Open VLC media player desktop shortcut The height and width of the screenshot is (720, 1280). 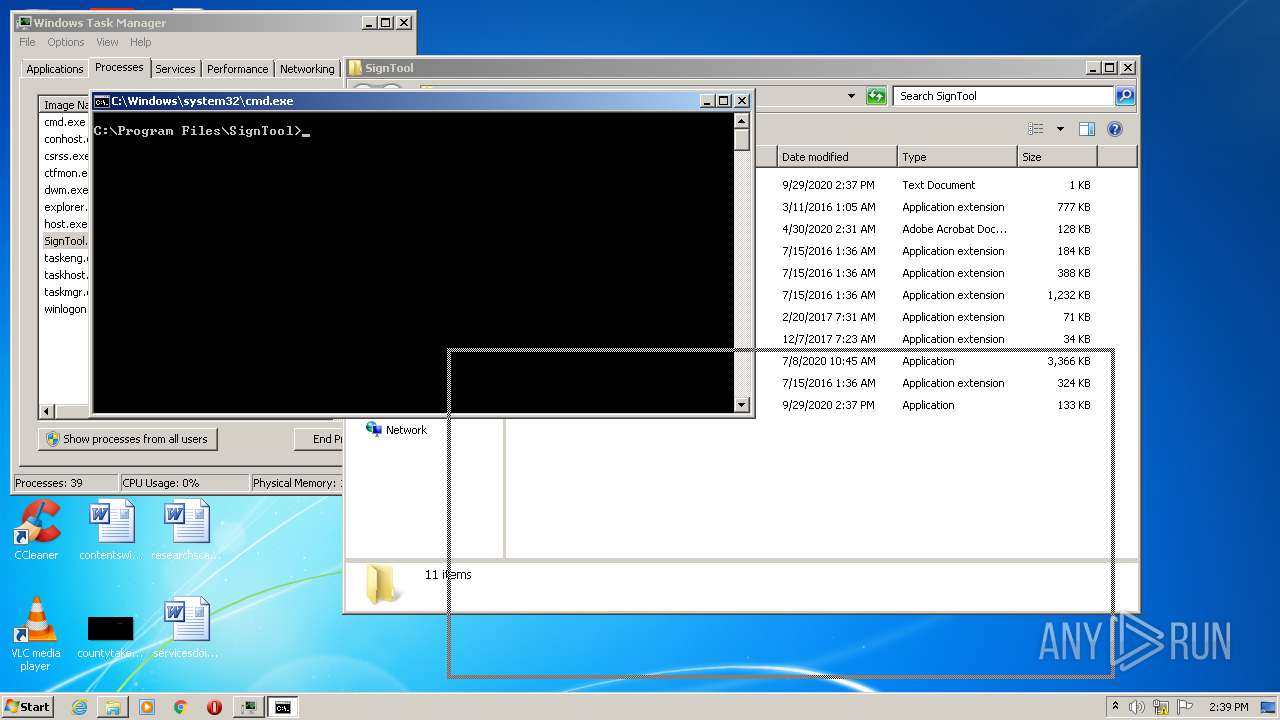36,634
